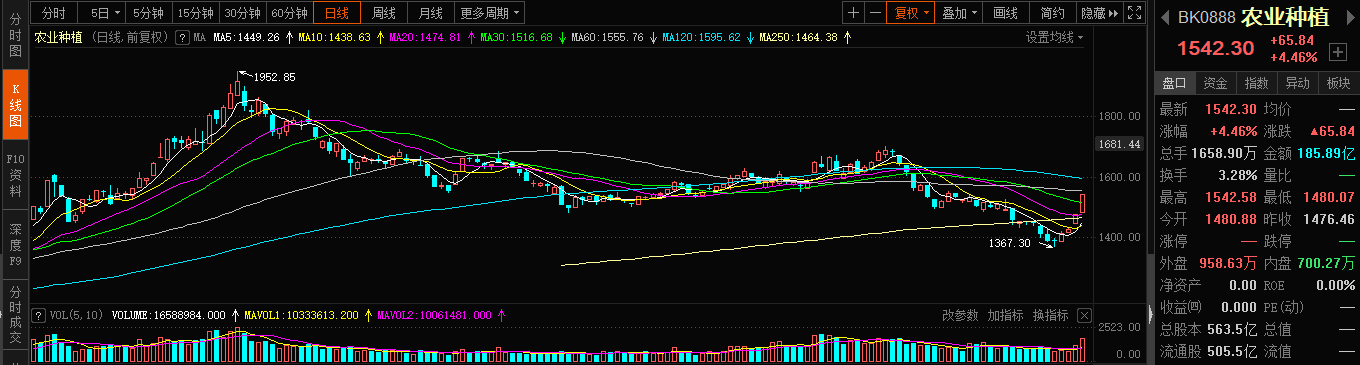
Task: Open the VOL indicator help question-mark icon
Action: [38, 315]
